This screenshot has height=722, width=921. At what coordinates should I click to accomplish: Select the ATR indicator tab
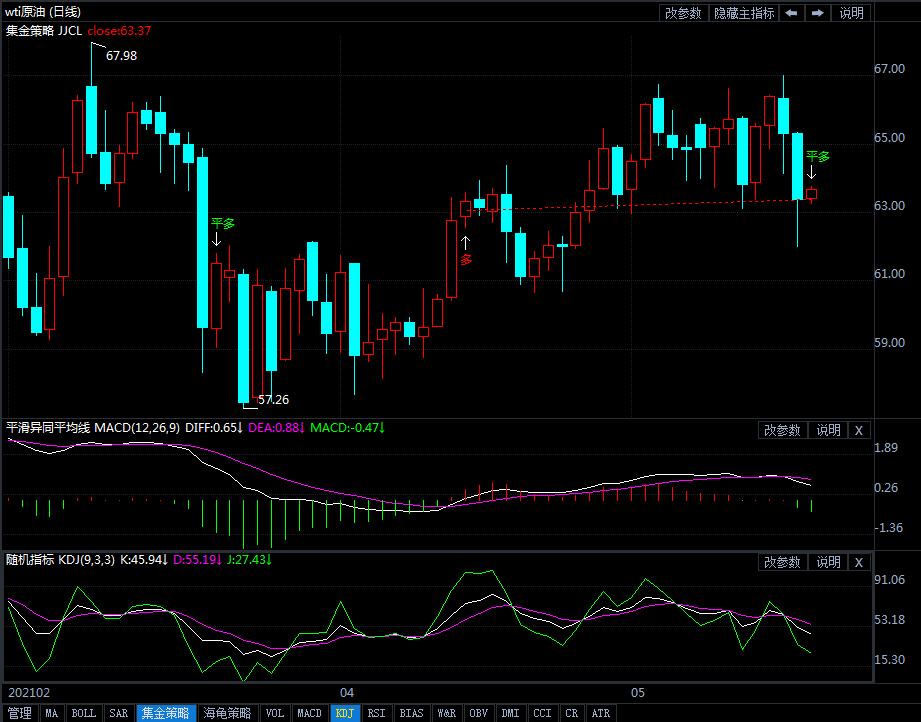pyautogui.click(x=600, y=713)
